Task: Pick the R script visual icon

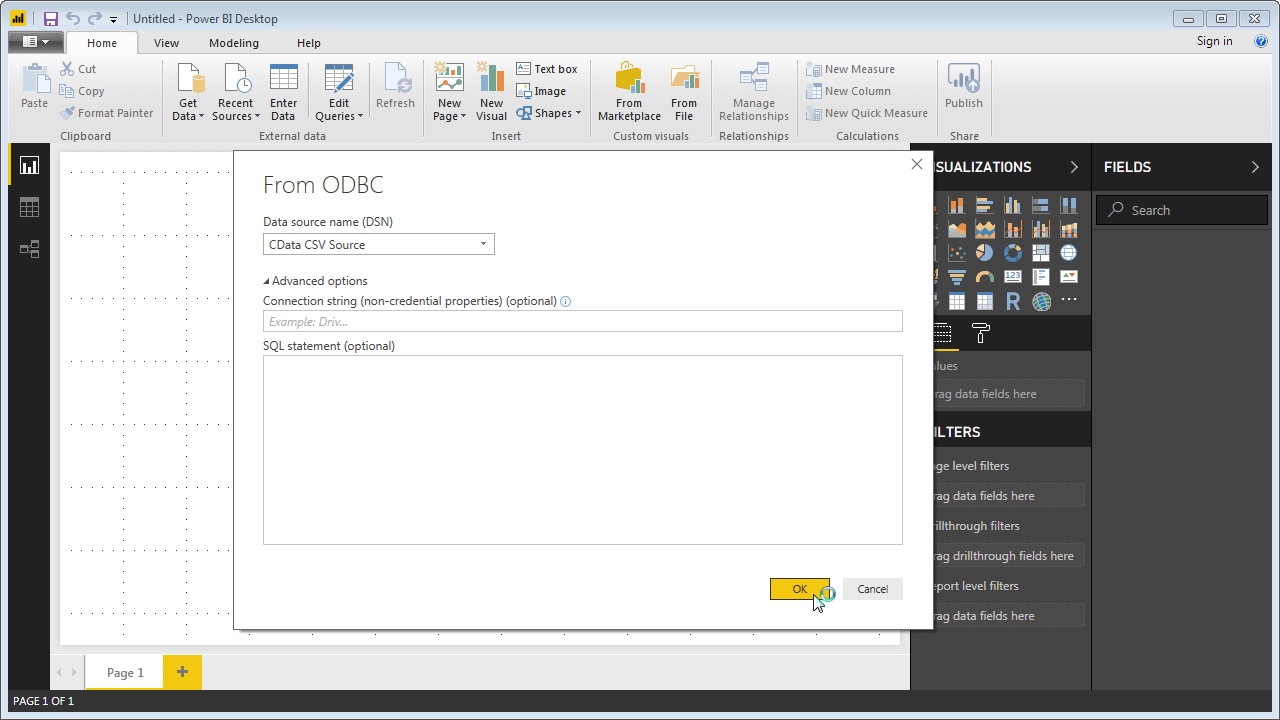Action: point(1013,301)
